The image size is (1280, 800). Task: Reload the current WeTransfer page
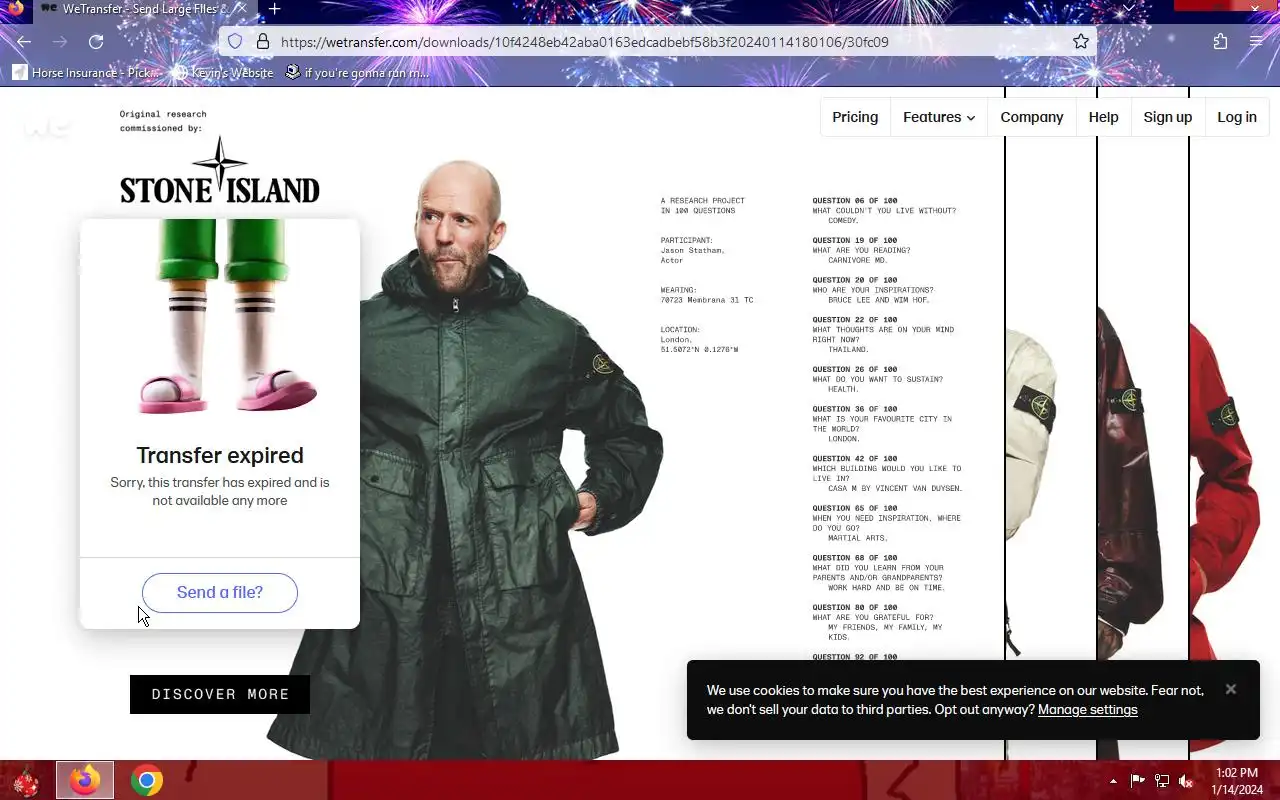point(96,42)
